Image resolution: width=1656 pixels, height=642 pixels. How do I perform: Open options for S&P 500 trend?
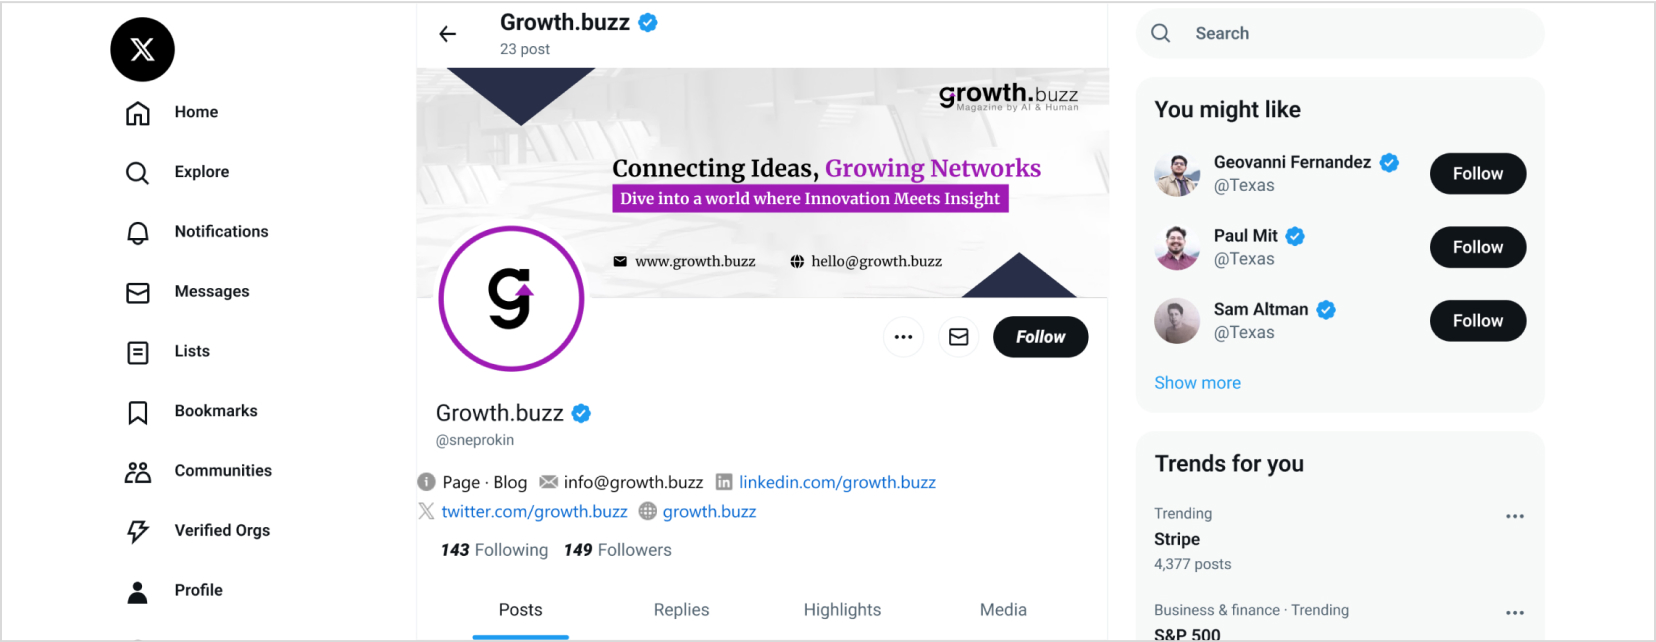[x=1514, y=612]
